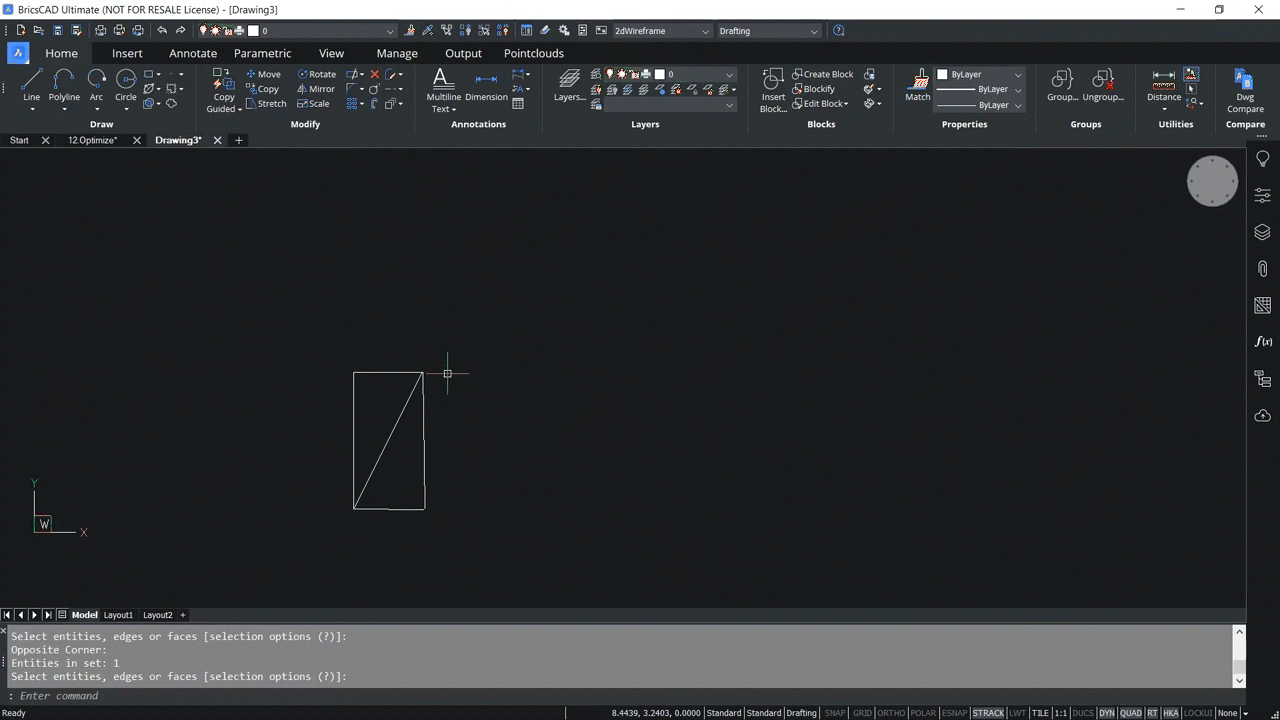The width and height of the screenshot is (1280, 720).
Task: Click the Save icon in the quick toolbar
Action: [57, 31]
